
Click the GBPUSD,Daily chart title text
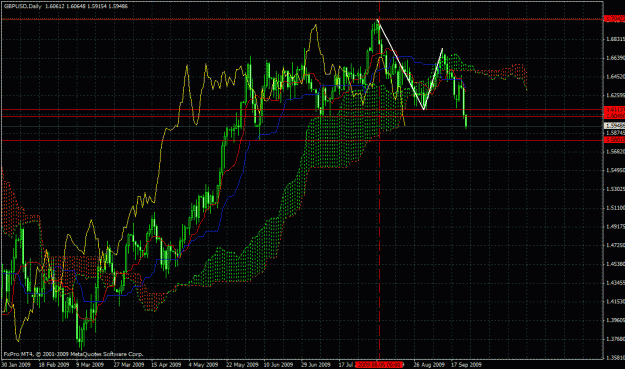[22, 6]
